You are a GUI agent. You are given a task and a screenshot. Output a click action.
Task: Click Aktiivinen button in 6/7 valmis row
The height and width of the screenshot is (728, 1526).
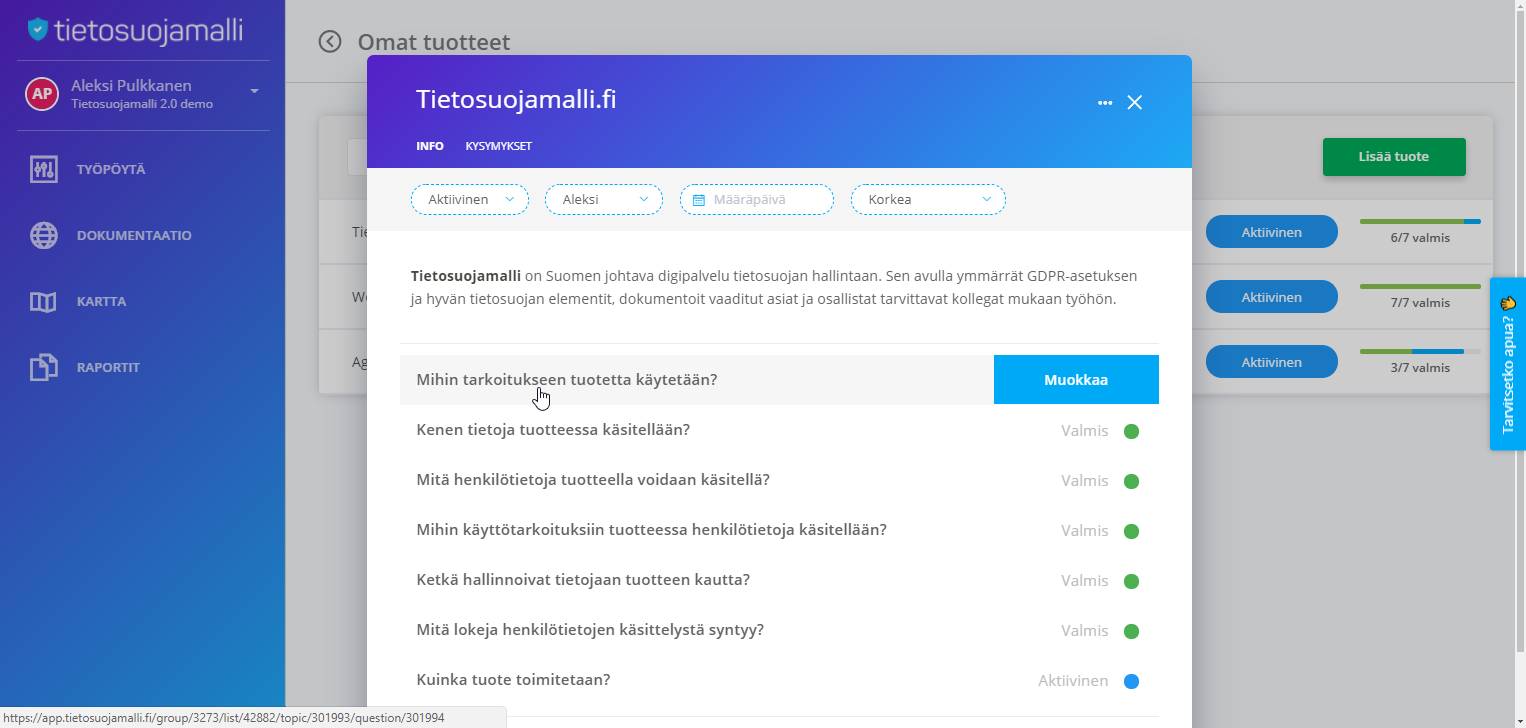pos(1272,232)
